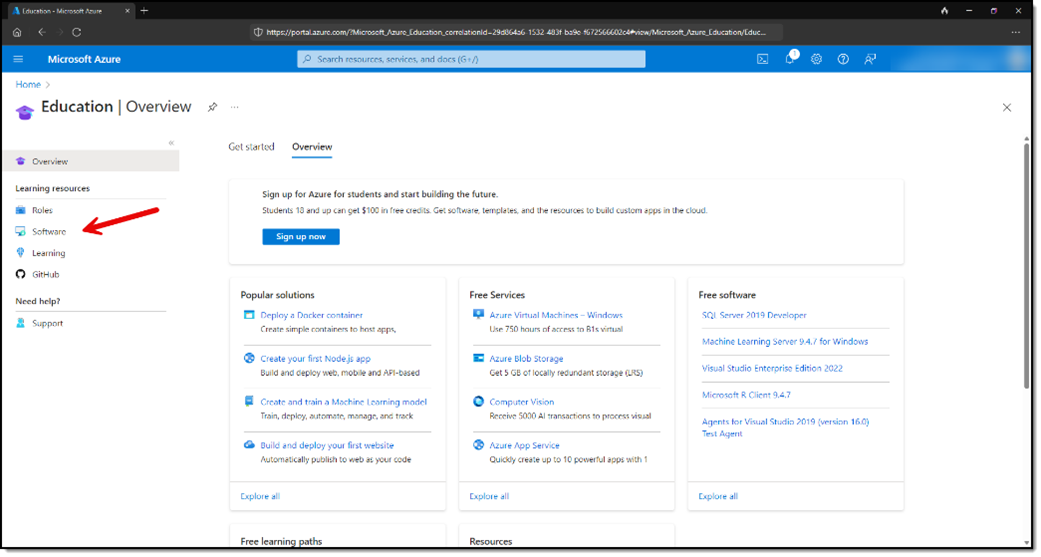
Task: Select GitHub in the sidebar
Action: point(45,275)
